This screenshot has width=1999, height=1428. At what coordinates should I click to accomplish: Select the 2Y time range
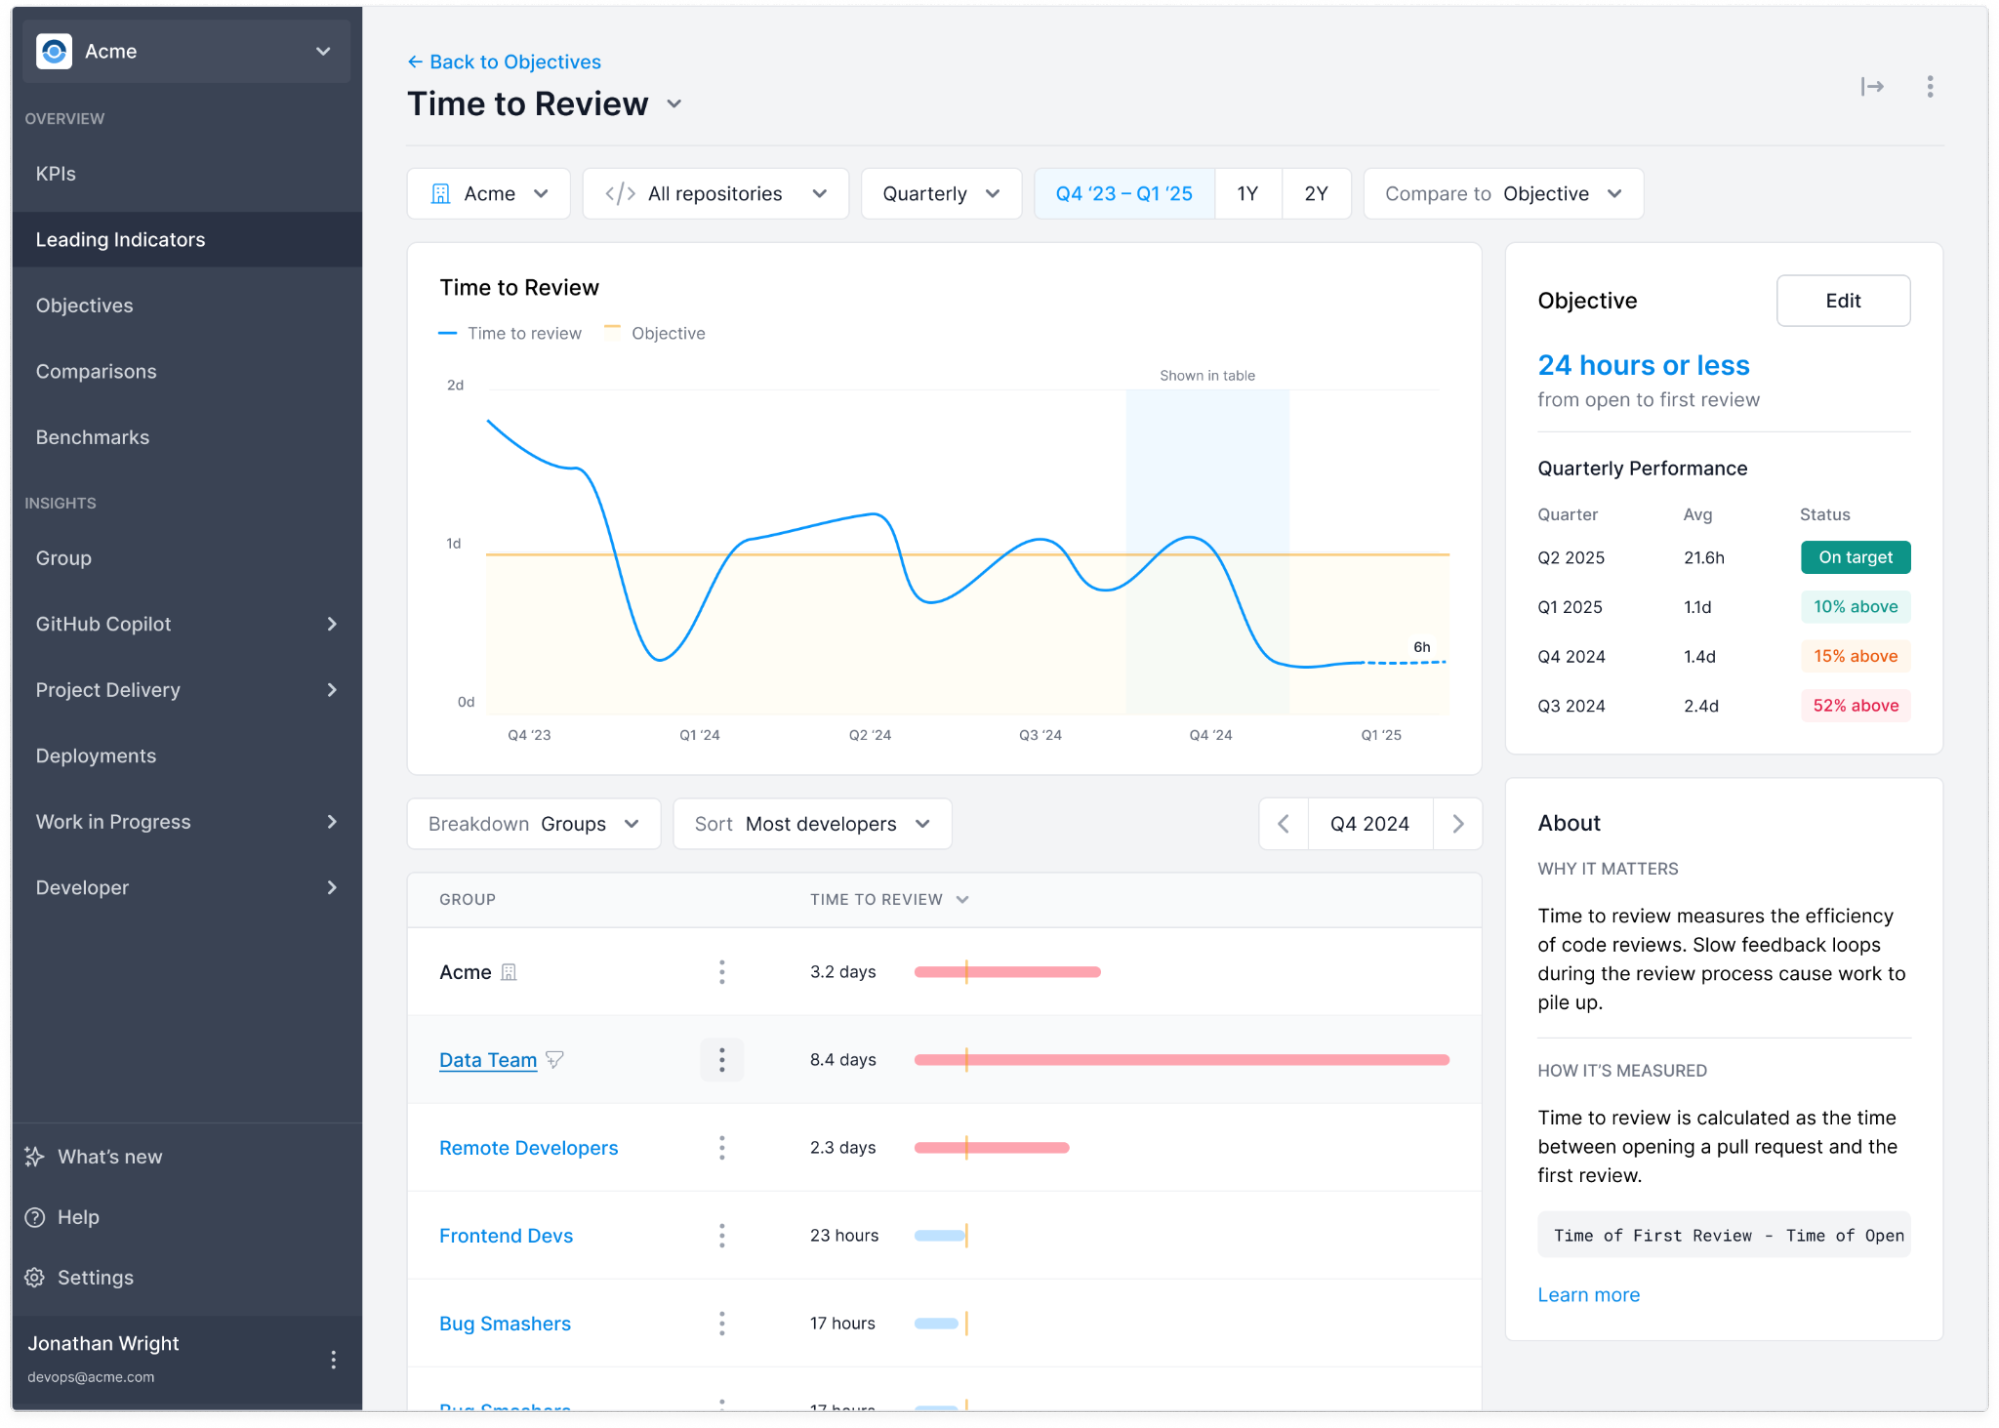tap(1315, 194)
